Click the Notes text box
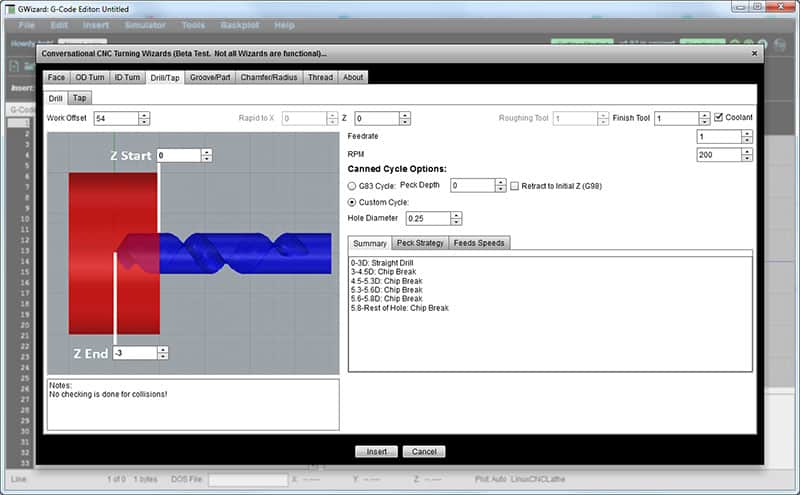This screenshot has width=800, height=495. click(193, 404)
